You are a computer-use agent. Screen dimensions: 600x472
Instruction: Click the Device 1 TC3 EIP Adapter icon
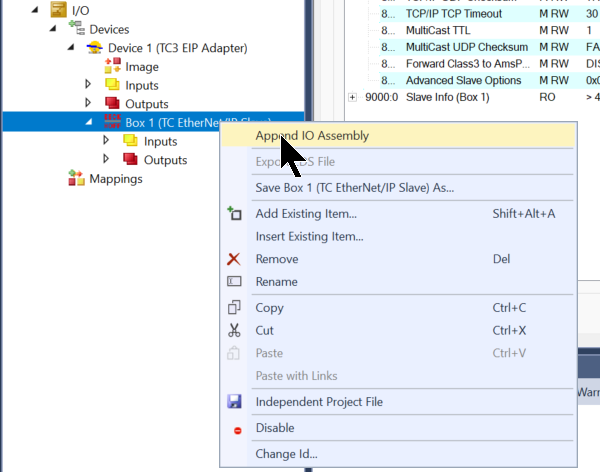tap(94, 48)
